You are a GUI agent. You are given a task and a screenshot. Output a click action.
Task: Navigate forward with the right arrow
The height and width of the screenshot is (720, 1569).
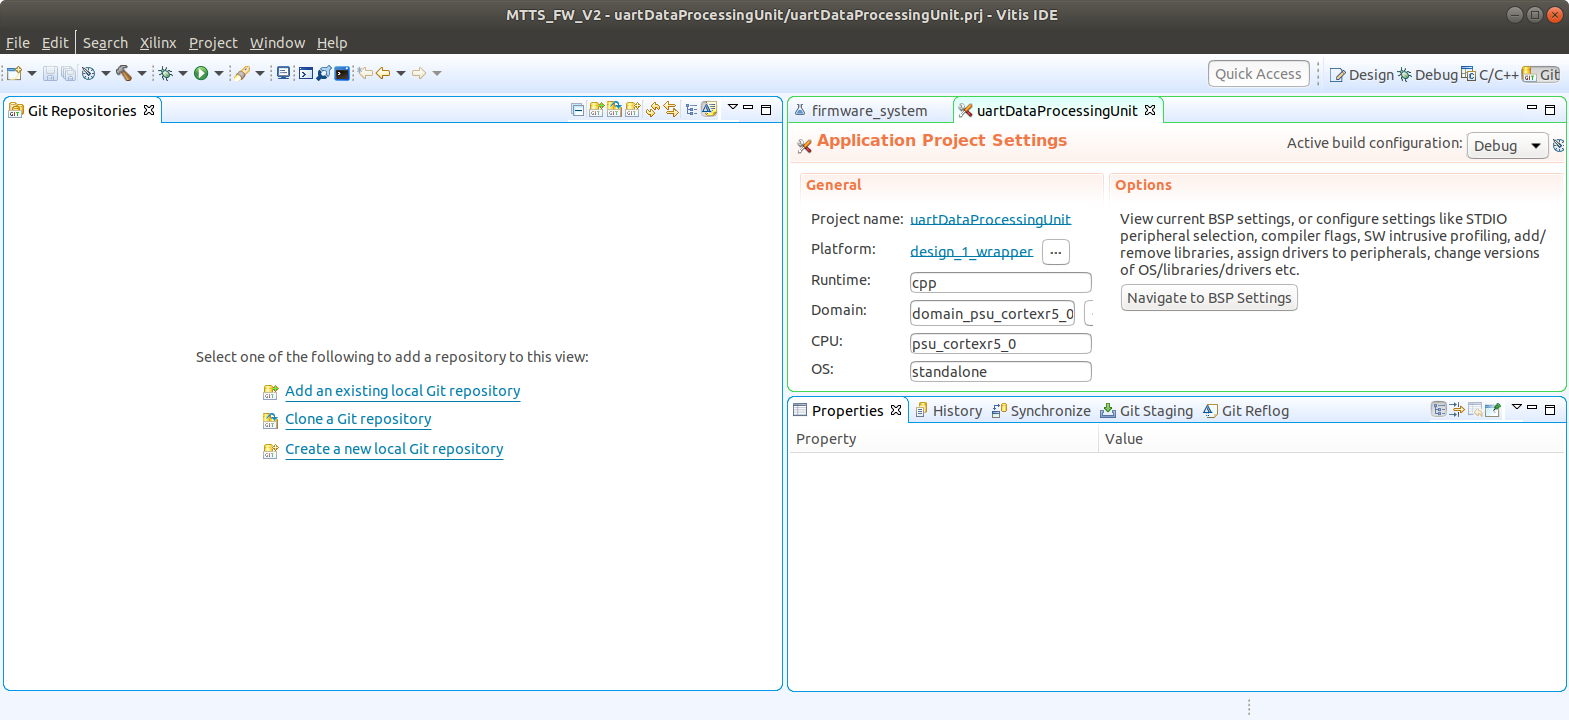pyautogui.click(x=419, y=73)
